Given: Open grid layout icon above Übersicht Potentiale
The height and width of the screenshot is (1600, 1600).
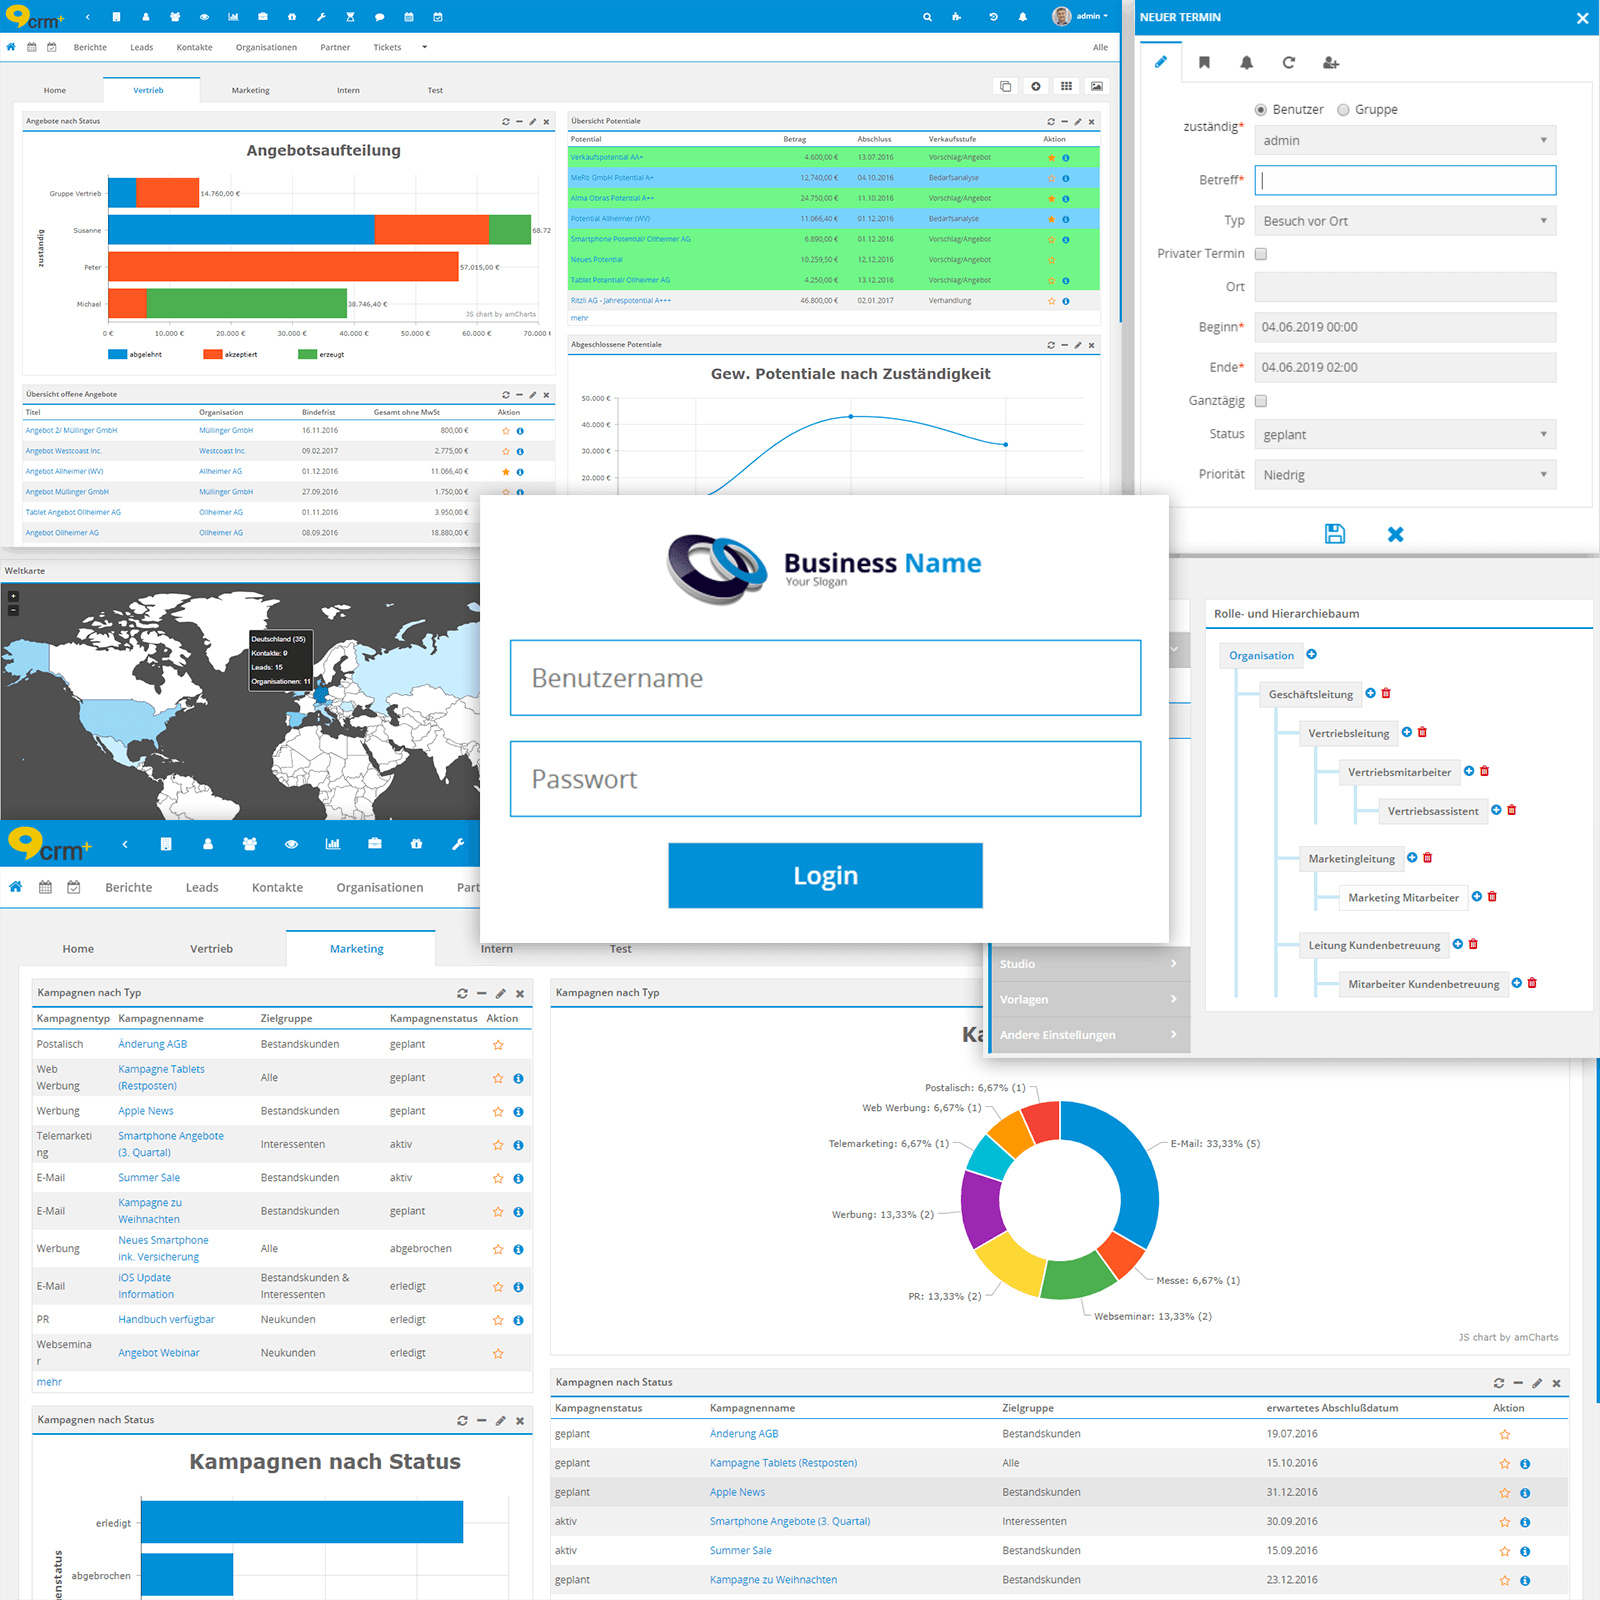Looking at the screenshot, I should pos(1066,86).
